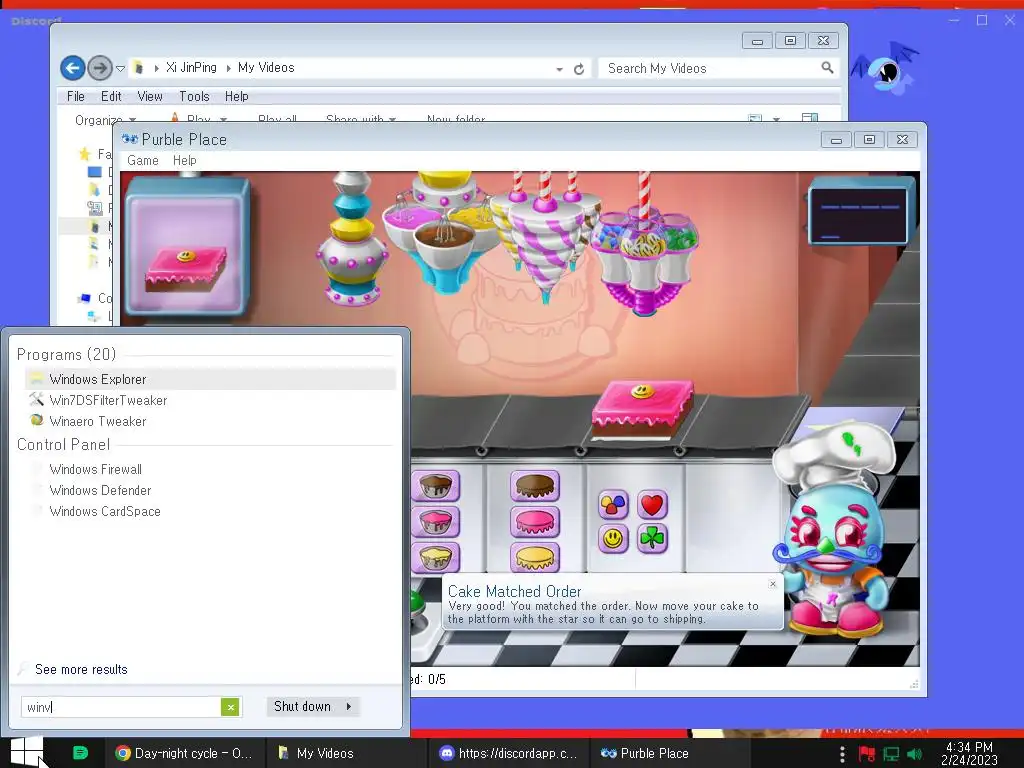Open View menu in My Videos window
Screen dimensions: 1024x768
pos(150,97)
